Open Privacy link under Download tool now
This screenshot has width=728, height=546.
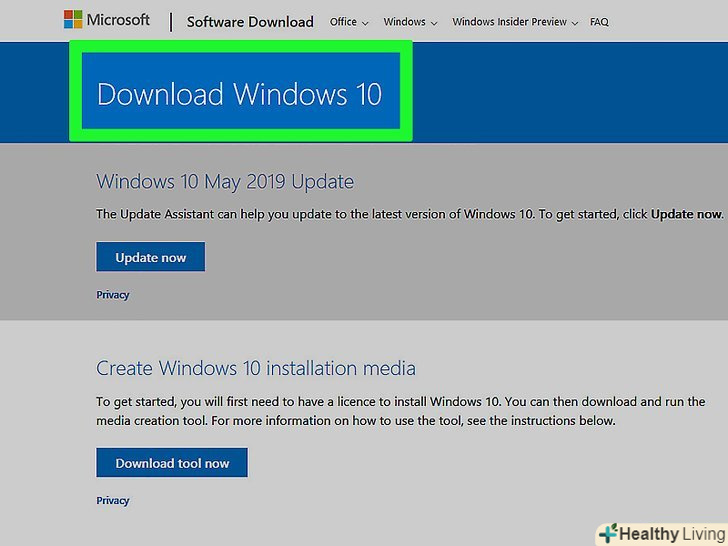pos(113,500)
